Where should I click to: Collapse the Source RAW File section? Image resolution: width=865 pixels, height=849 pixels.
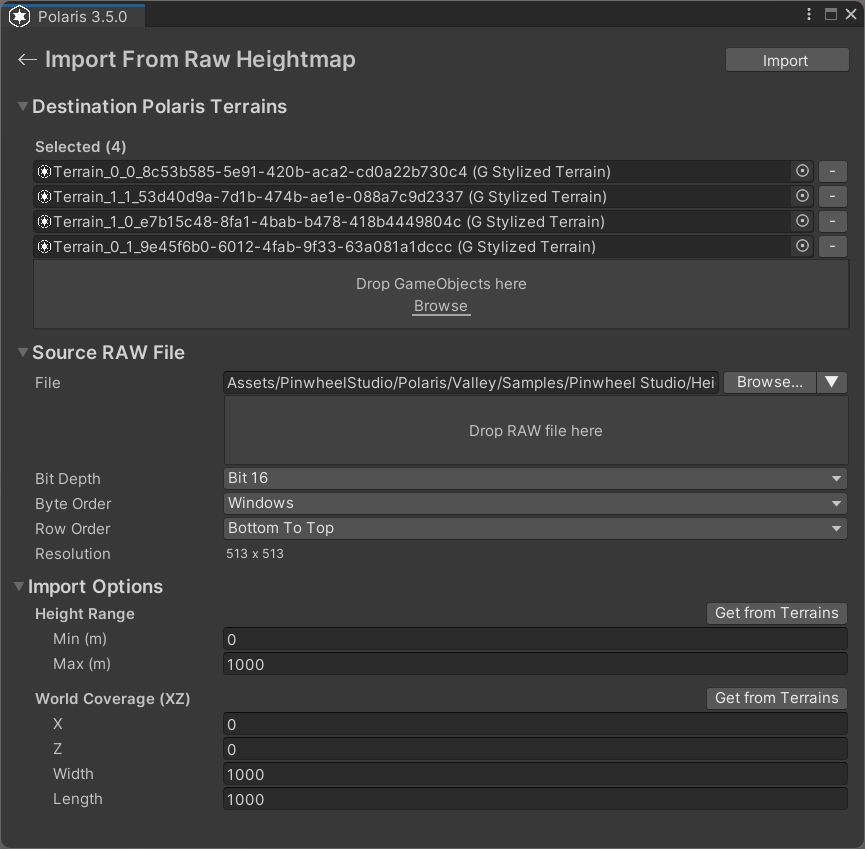(23, 353)
